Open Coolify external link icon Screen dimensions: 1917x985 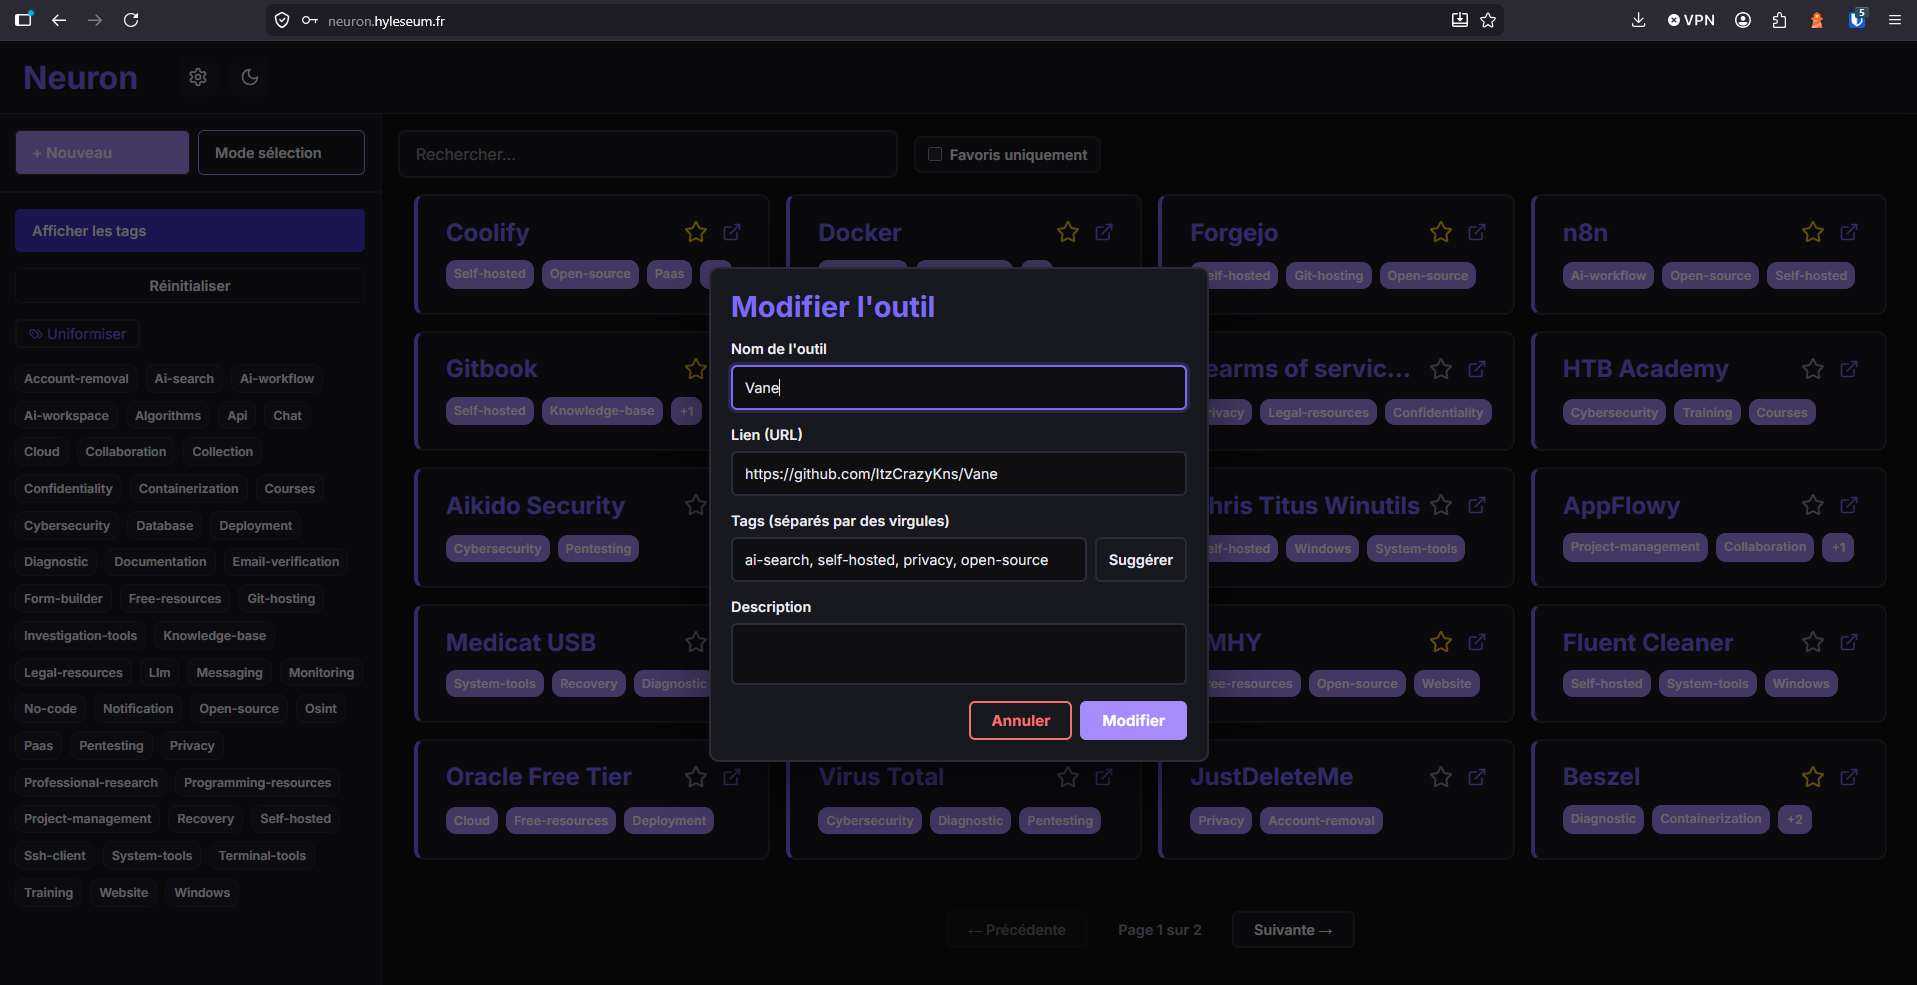[732, 232]
